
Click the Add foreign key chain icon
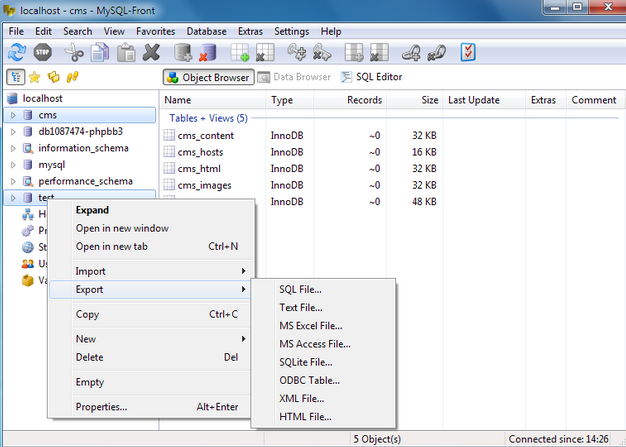(x=411, y=53)
